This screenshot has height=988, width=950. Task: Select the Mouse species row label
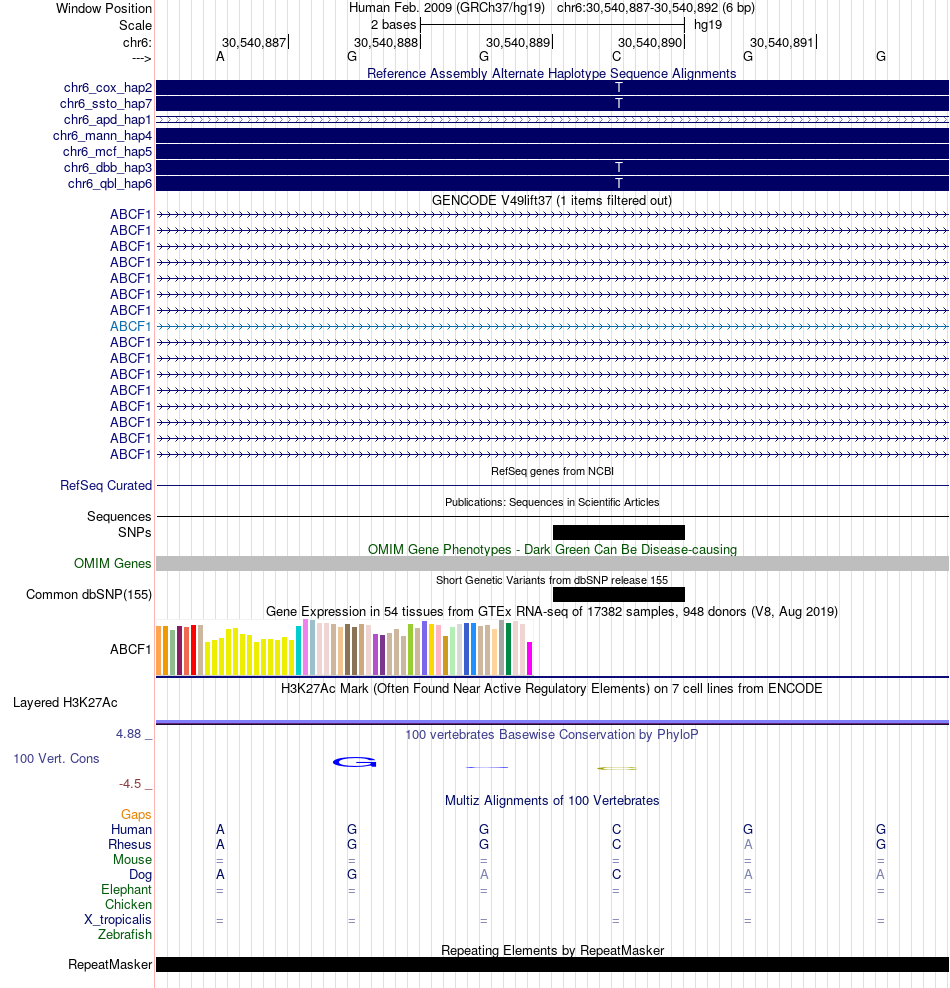(x=132, y=859)
